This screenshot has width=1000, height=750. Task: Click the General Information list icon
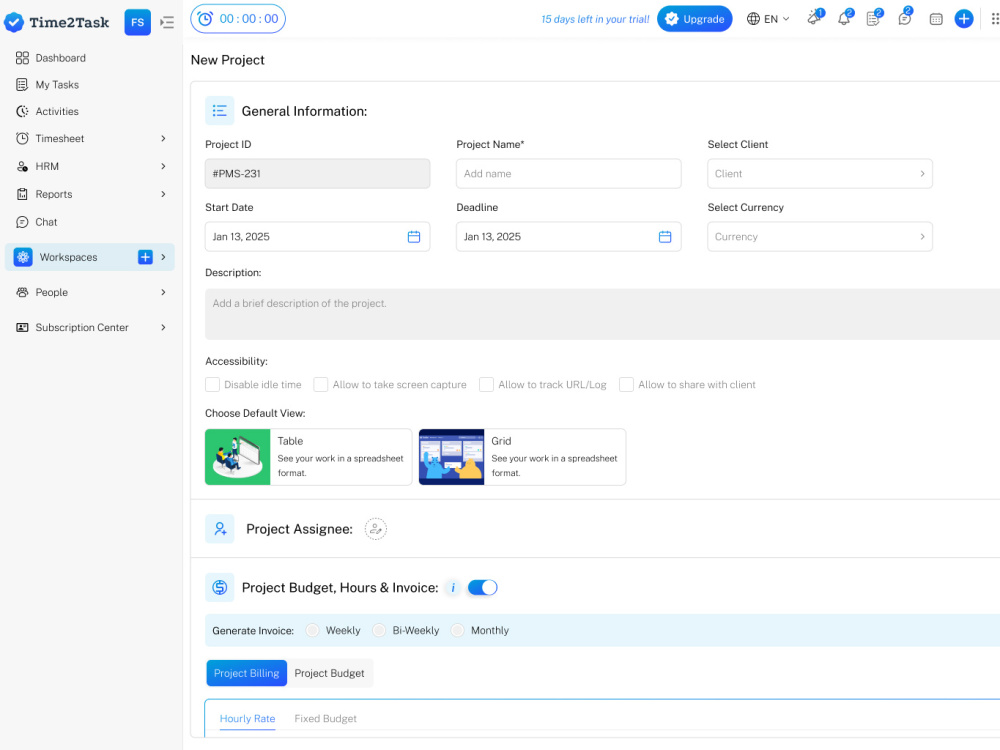[219, 111]
